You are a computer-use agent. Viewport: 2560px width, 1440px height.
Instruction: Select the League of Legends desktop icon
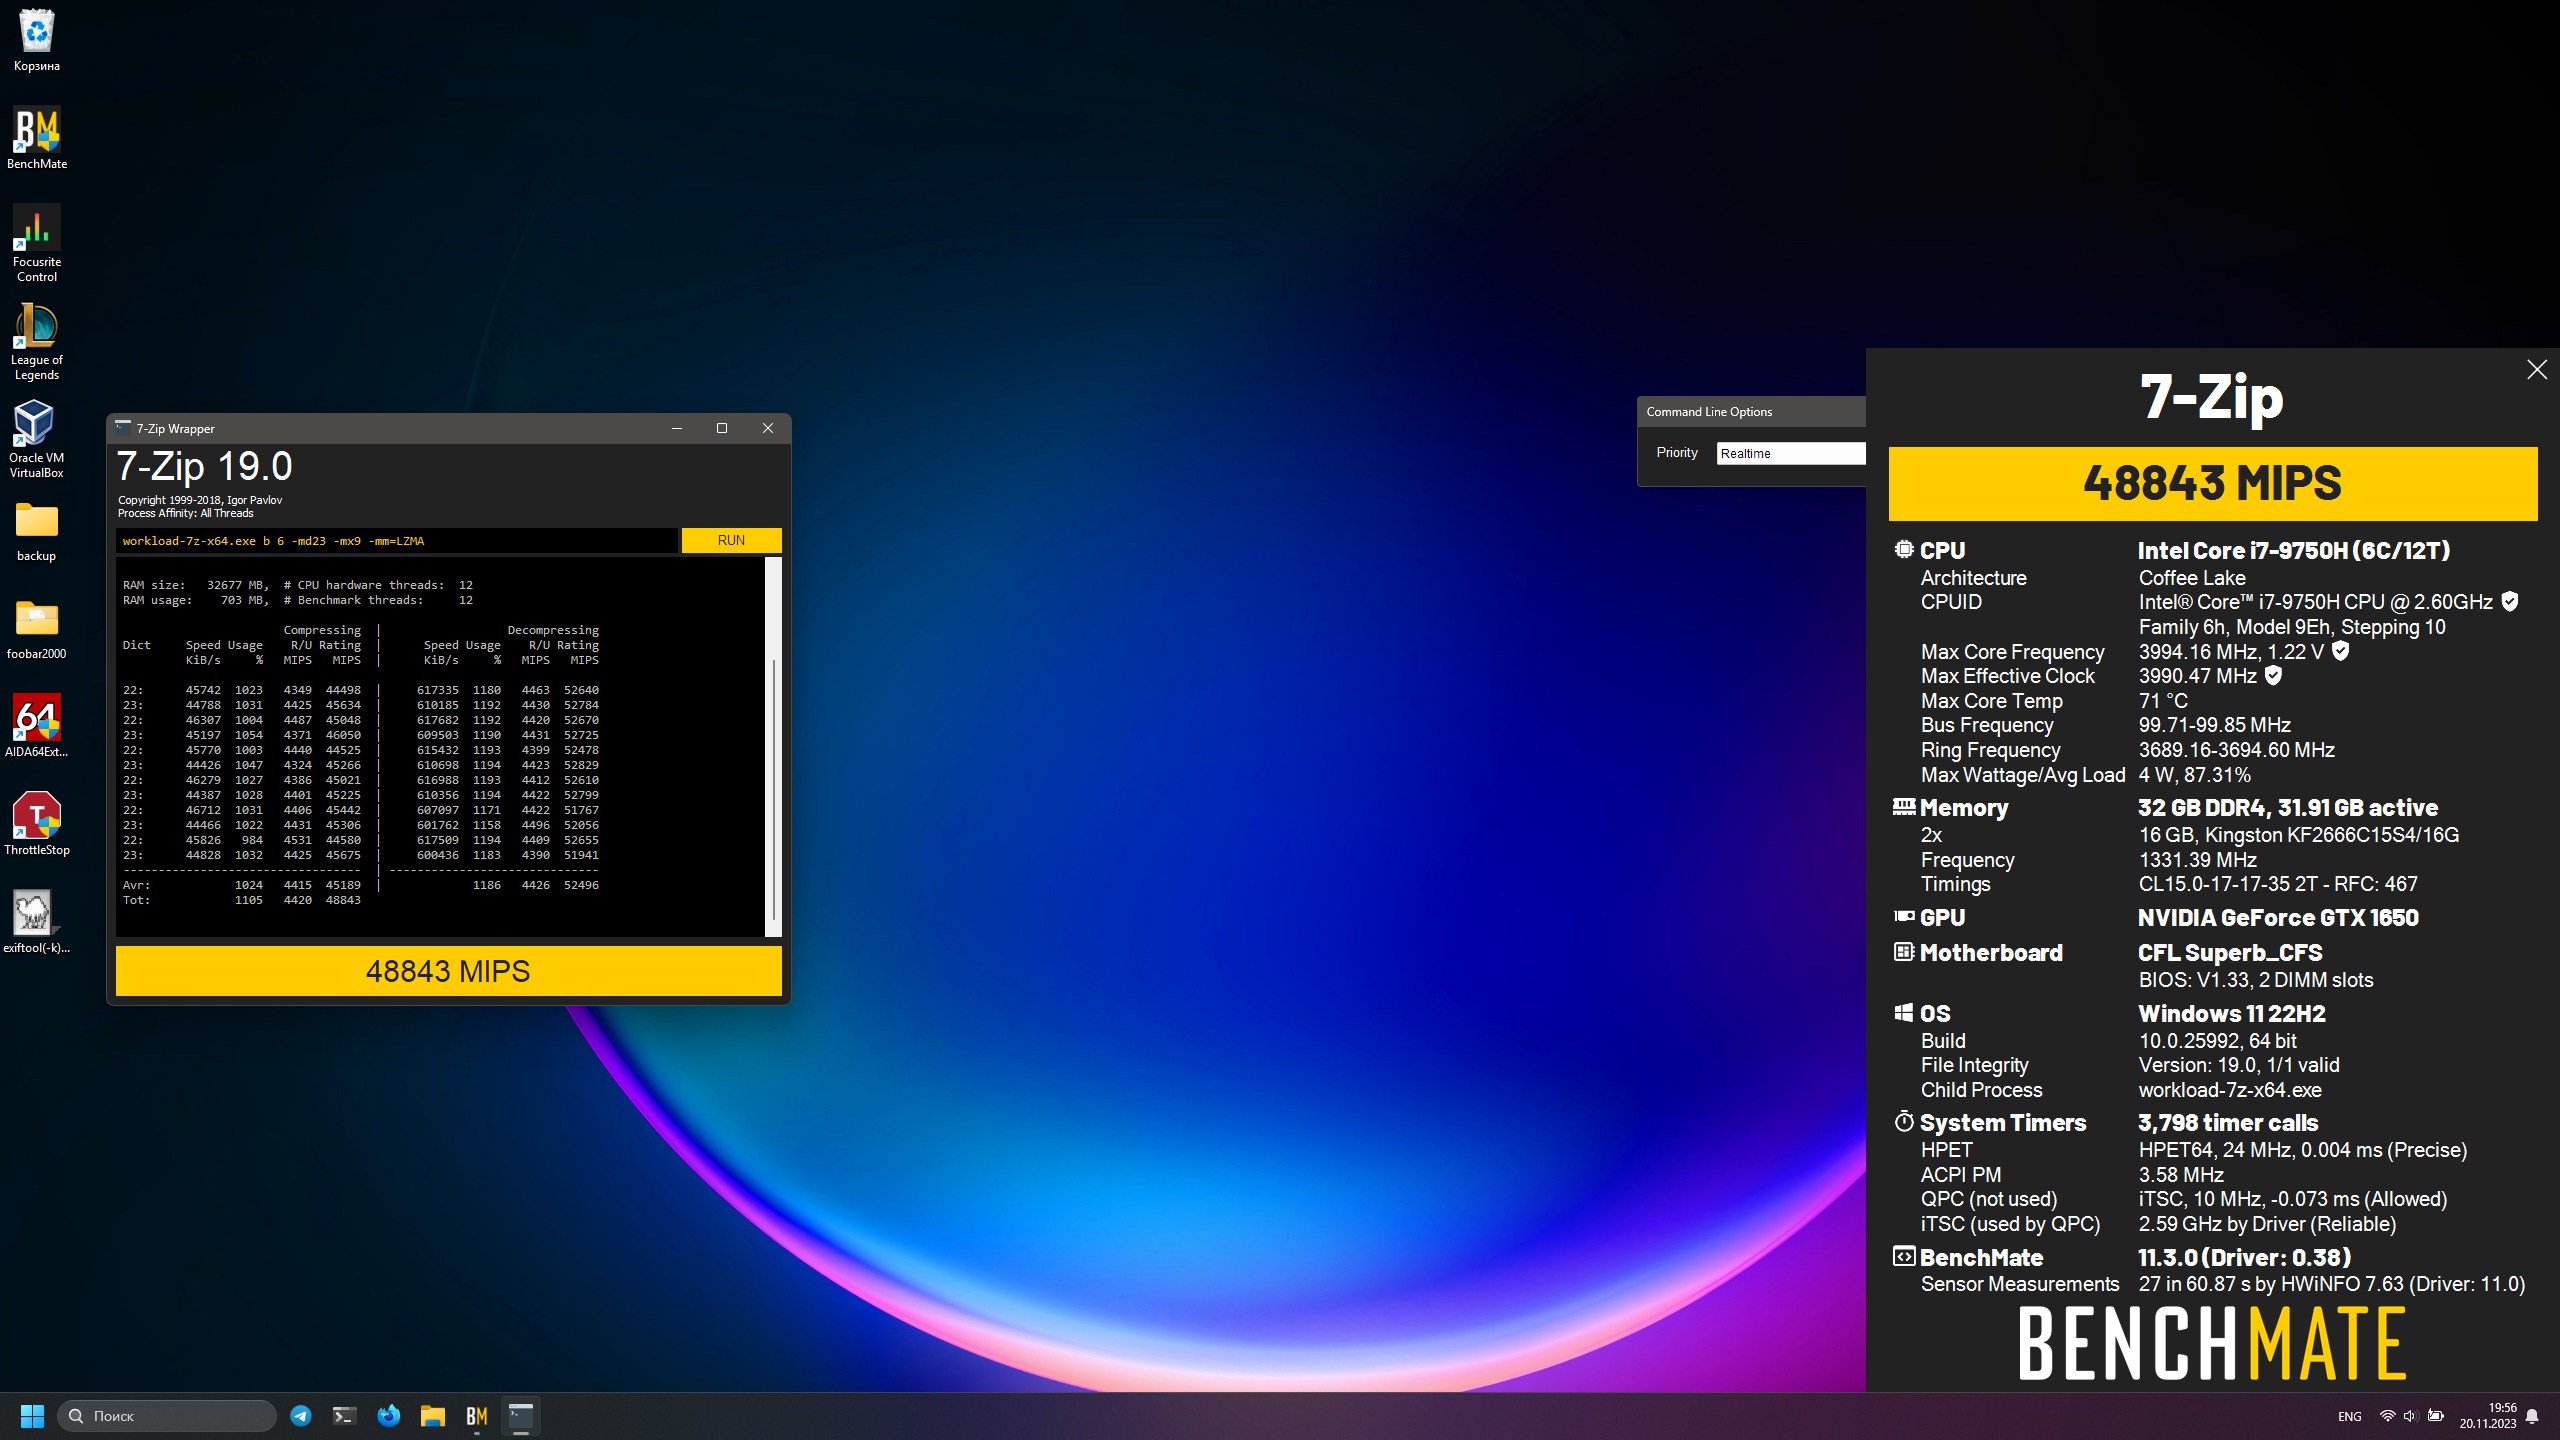click(x=37, y=341)
